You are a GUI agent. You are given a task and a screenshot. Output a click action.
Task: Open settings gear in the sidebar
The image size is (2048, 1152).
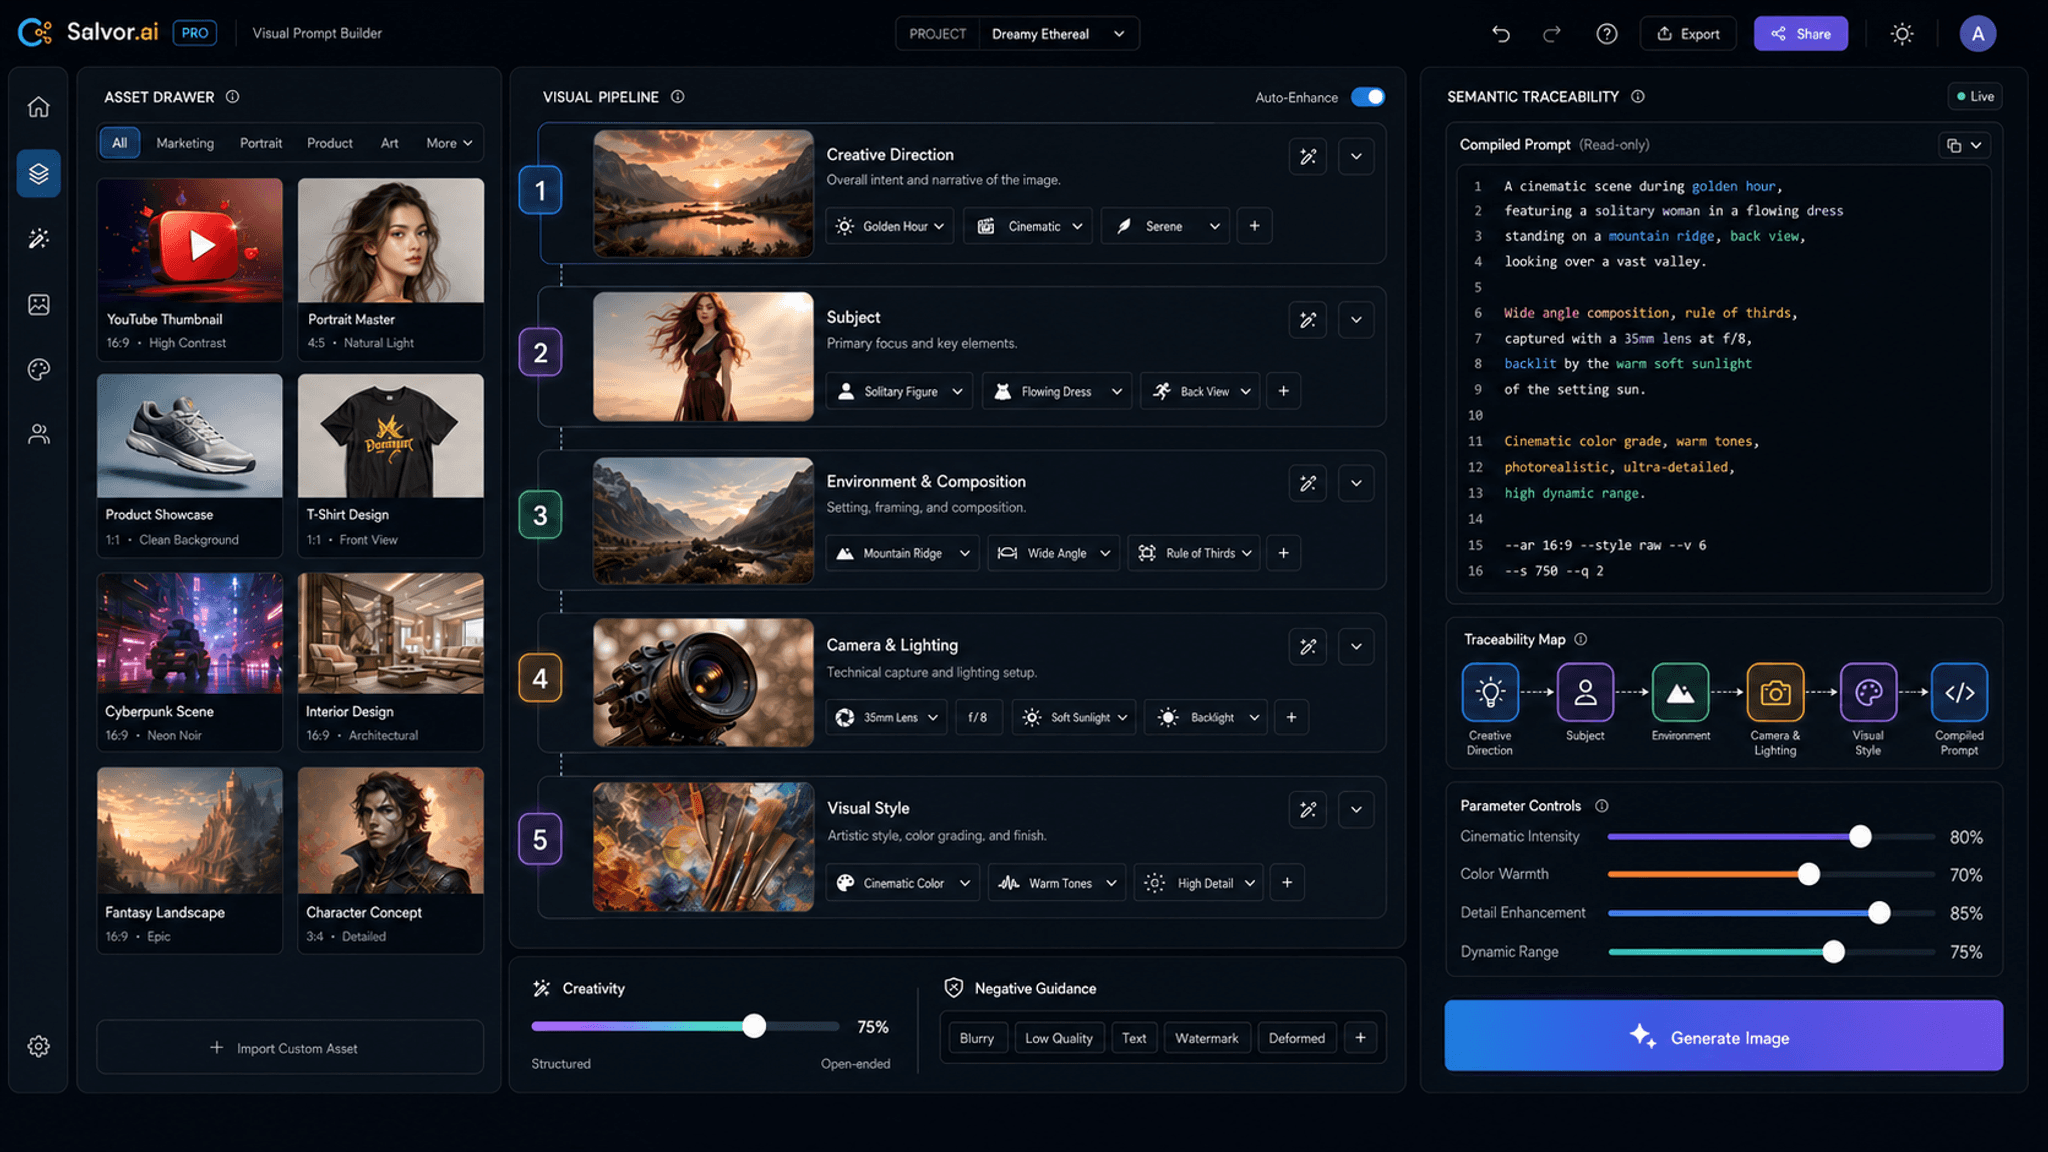38,1046
